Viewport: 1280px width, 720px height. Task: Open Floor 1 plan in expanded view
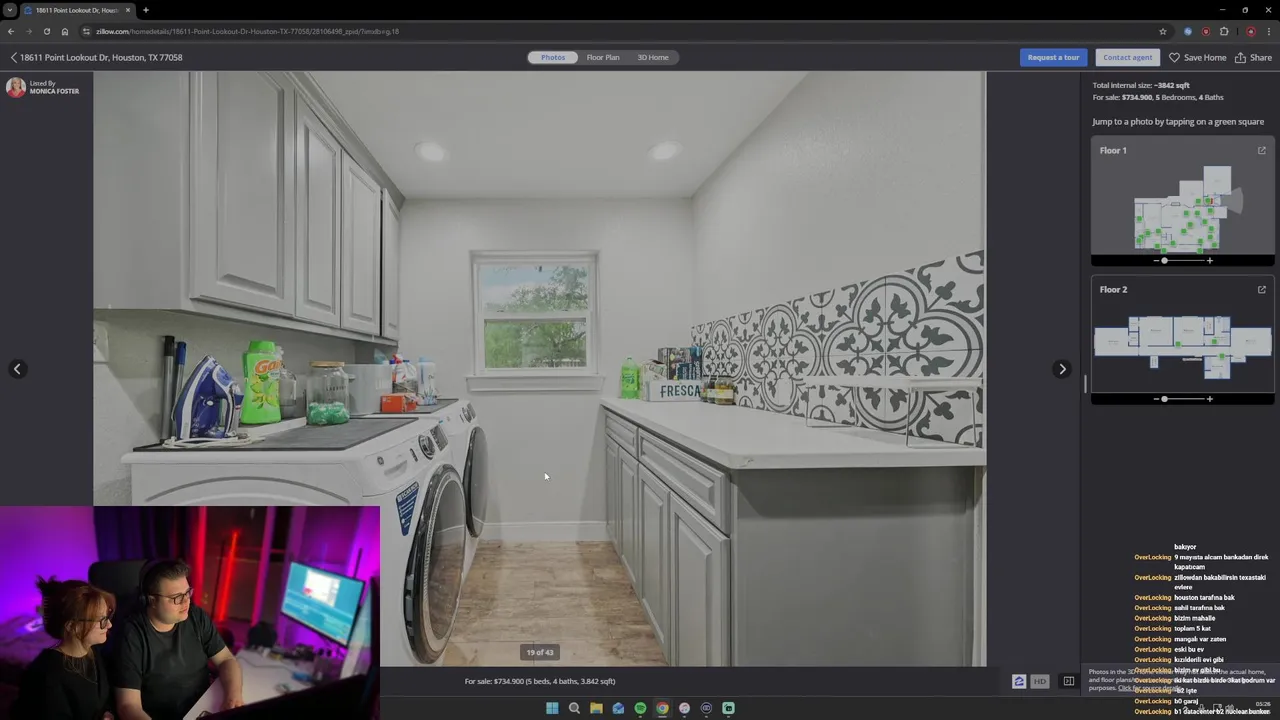[1261, 150]
